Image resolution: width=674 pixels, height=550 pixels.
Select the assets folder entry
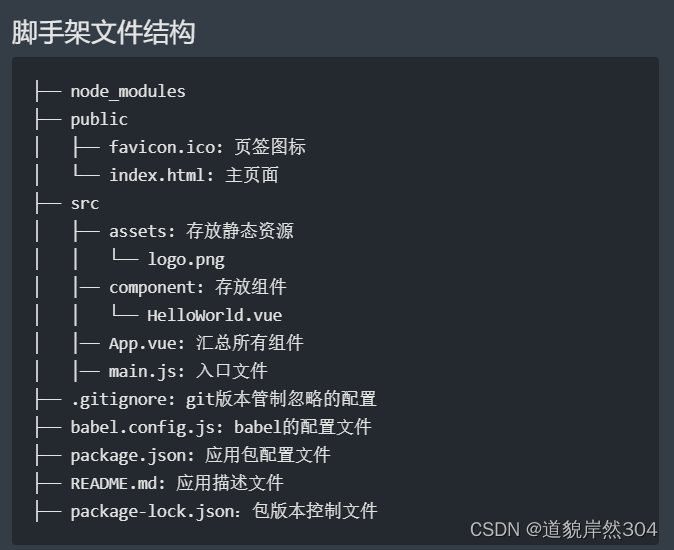tap(138, 232)
